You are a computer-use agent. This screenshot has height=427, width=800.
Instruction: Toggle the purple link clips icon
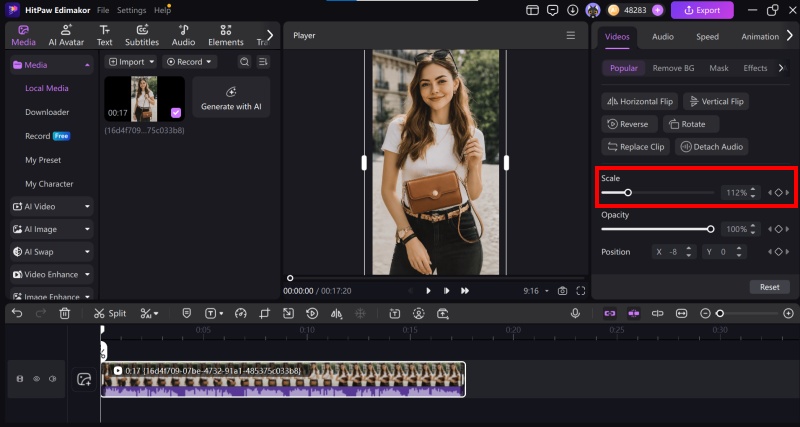click(610, 313)
